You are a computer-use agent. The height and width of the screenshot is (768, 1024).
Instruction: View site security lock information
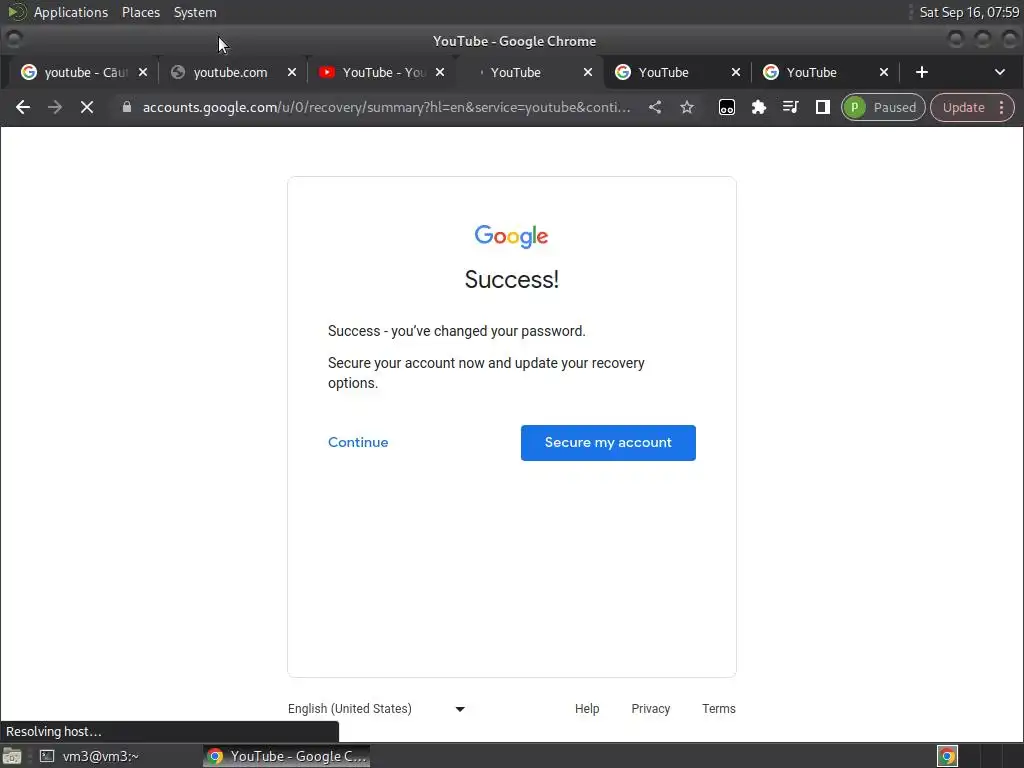tap(127, 107)
